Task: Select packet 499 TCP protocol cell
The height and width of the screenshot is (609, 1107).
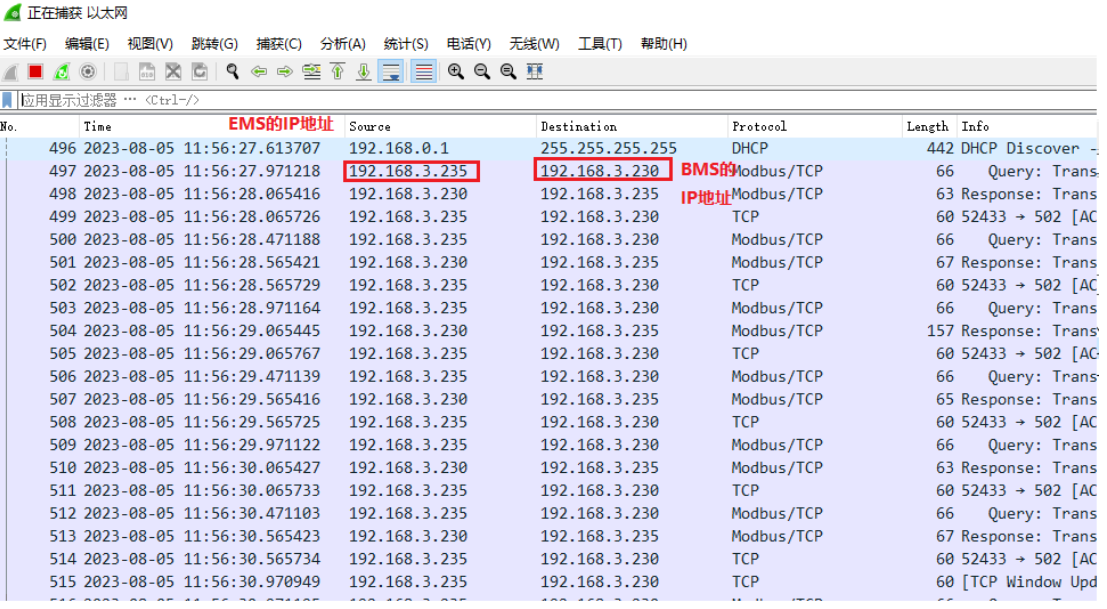Action: (746, 217)
